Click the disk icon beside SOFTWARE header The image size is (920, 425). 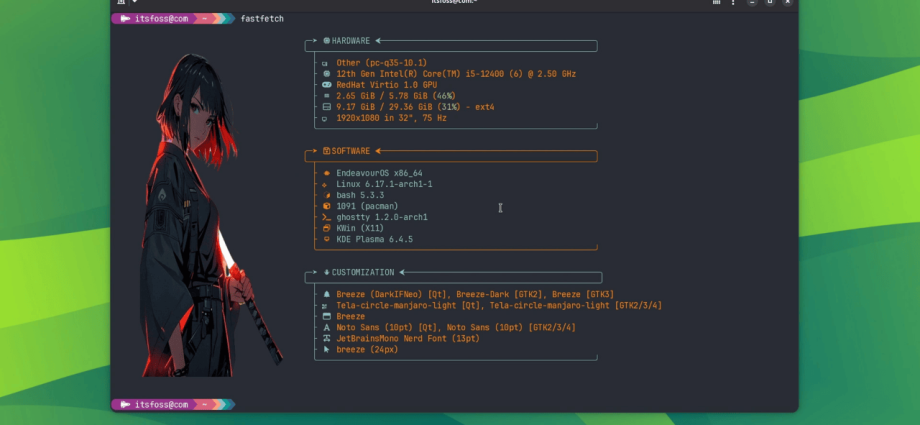pyautogui.click(x=327, y=151)
